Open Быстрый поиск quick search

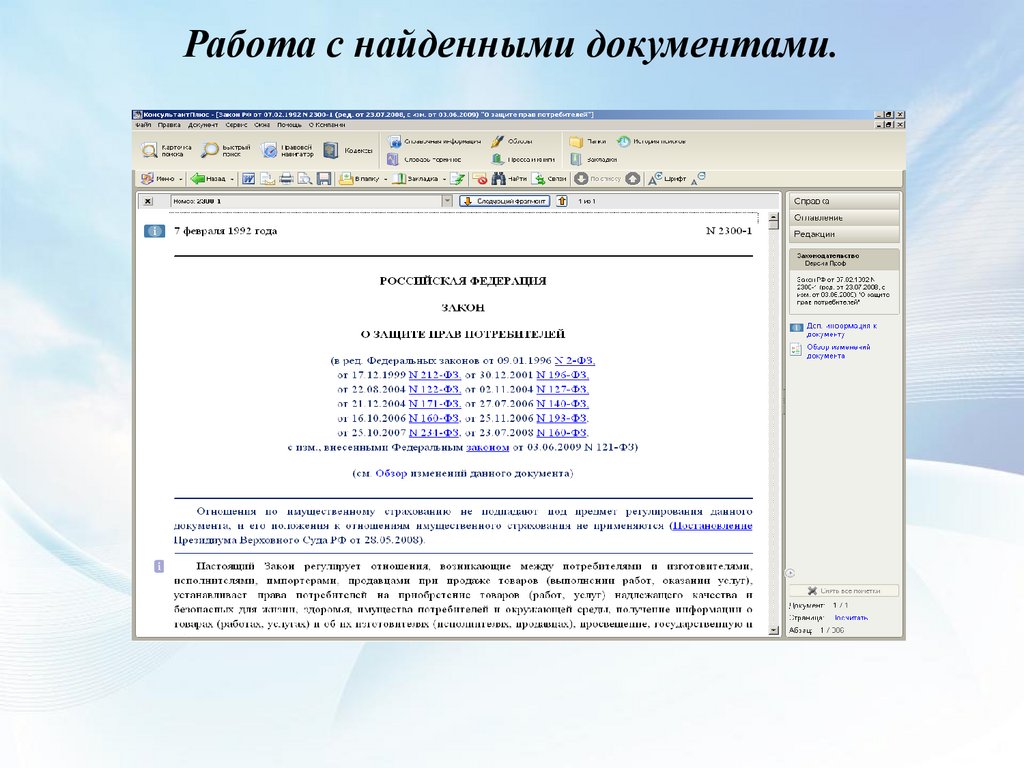point(227,151)
